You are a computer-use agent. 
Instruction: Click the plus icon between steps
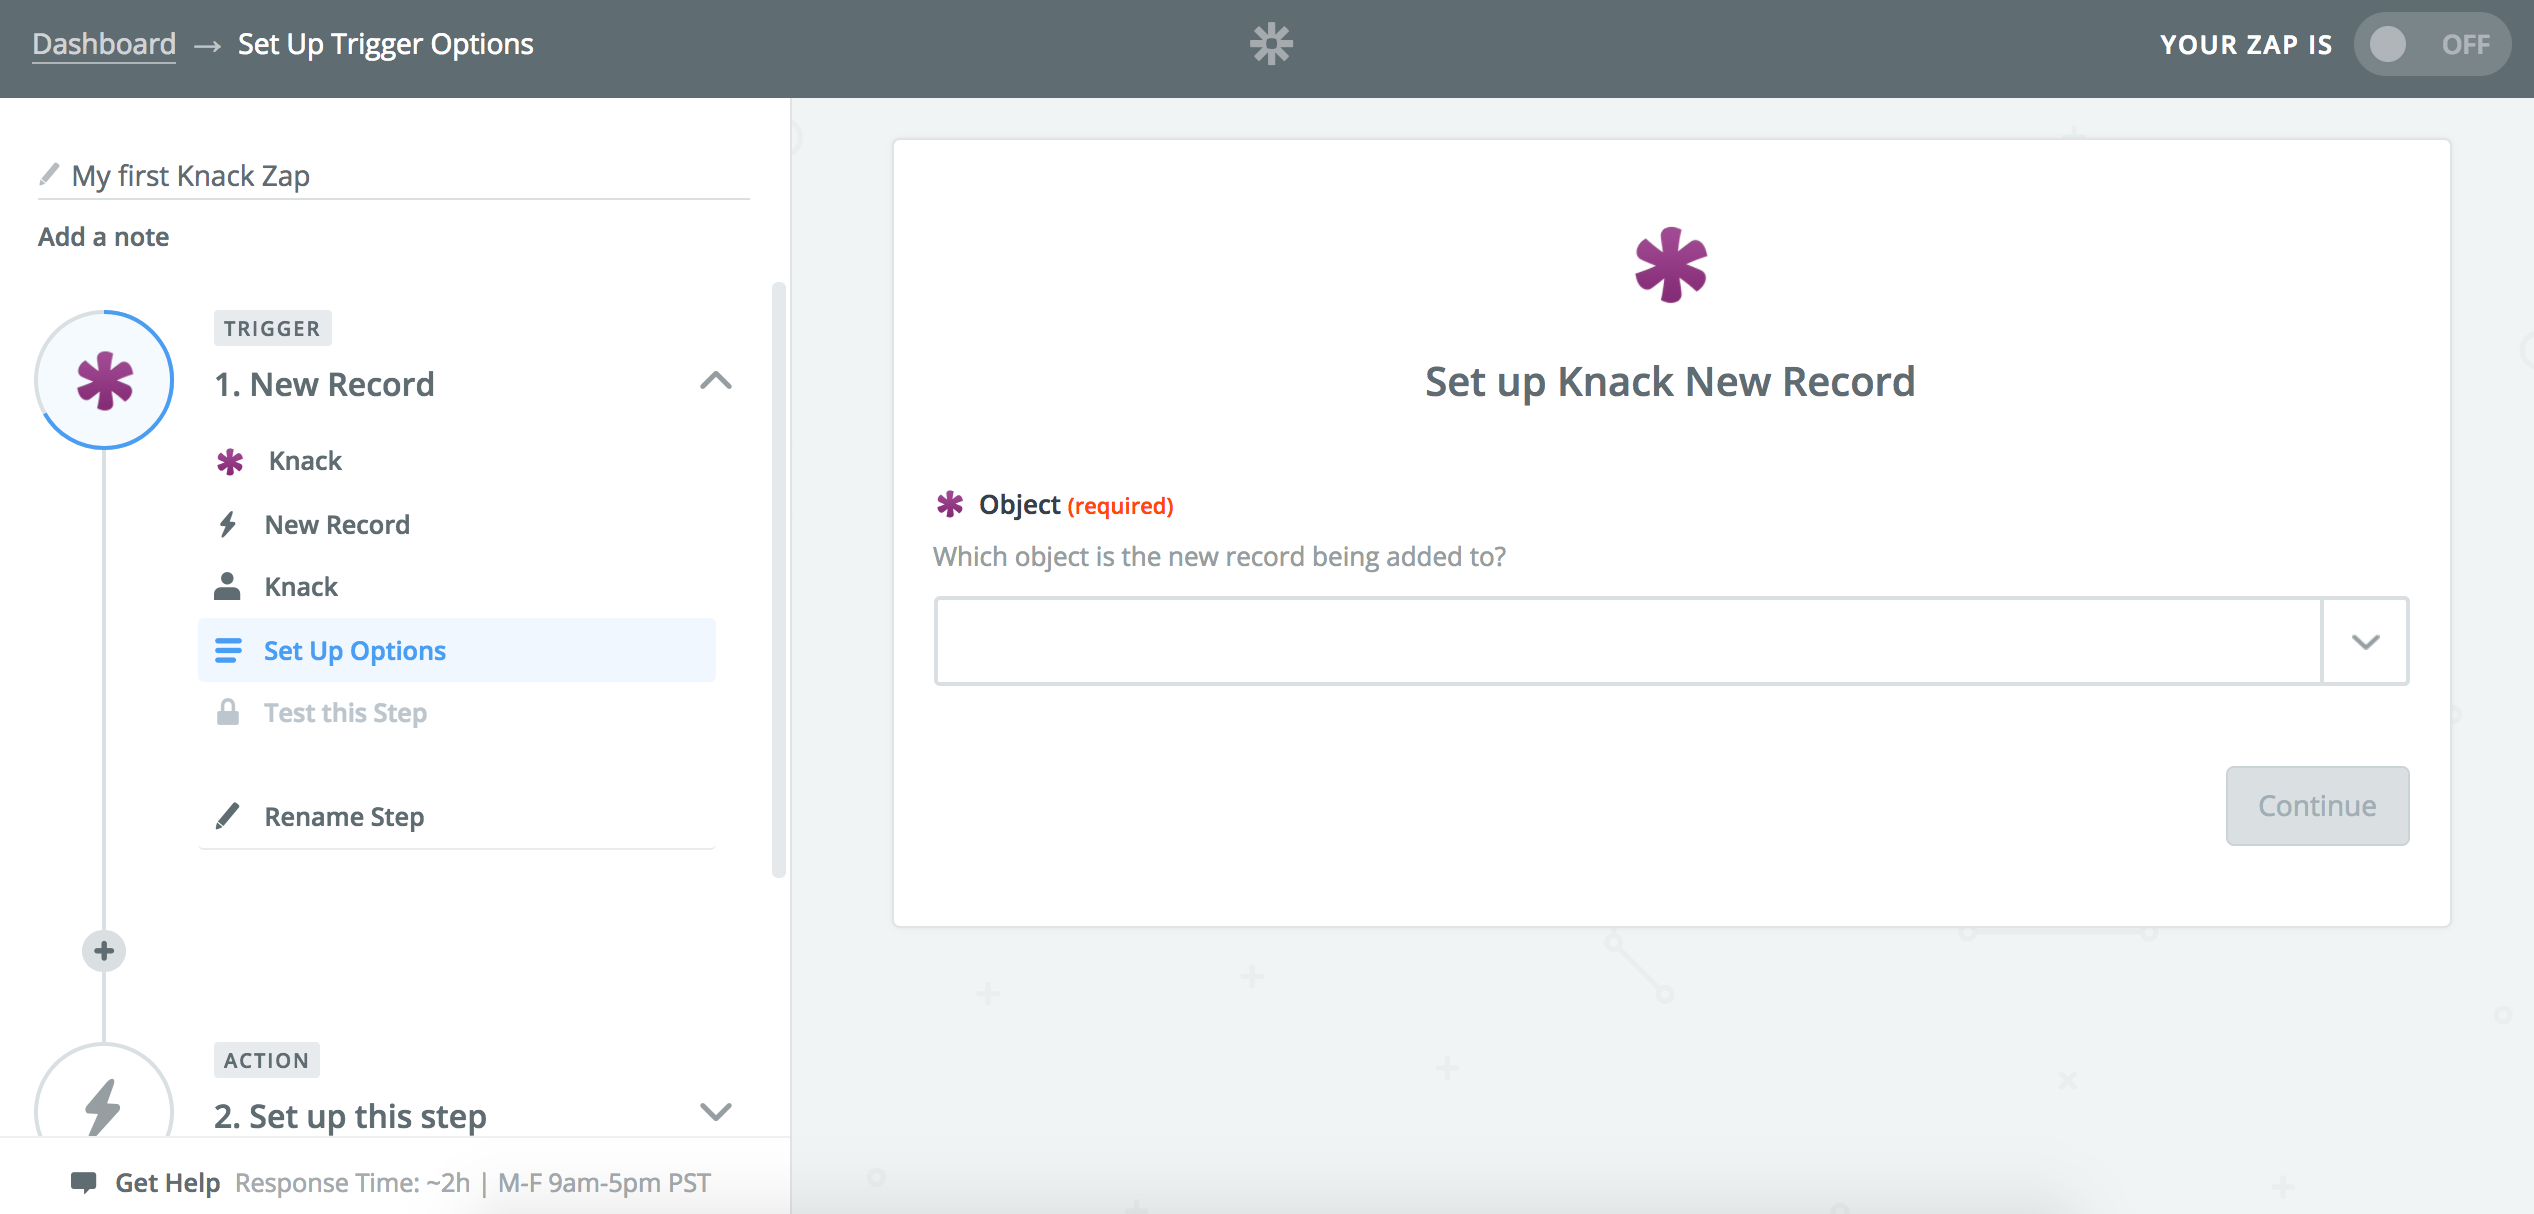pos(104,950)
